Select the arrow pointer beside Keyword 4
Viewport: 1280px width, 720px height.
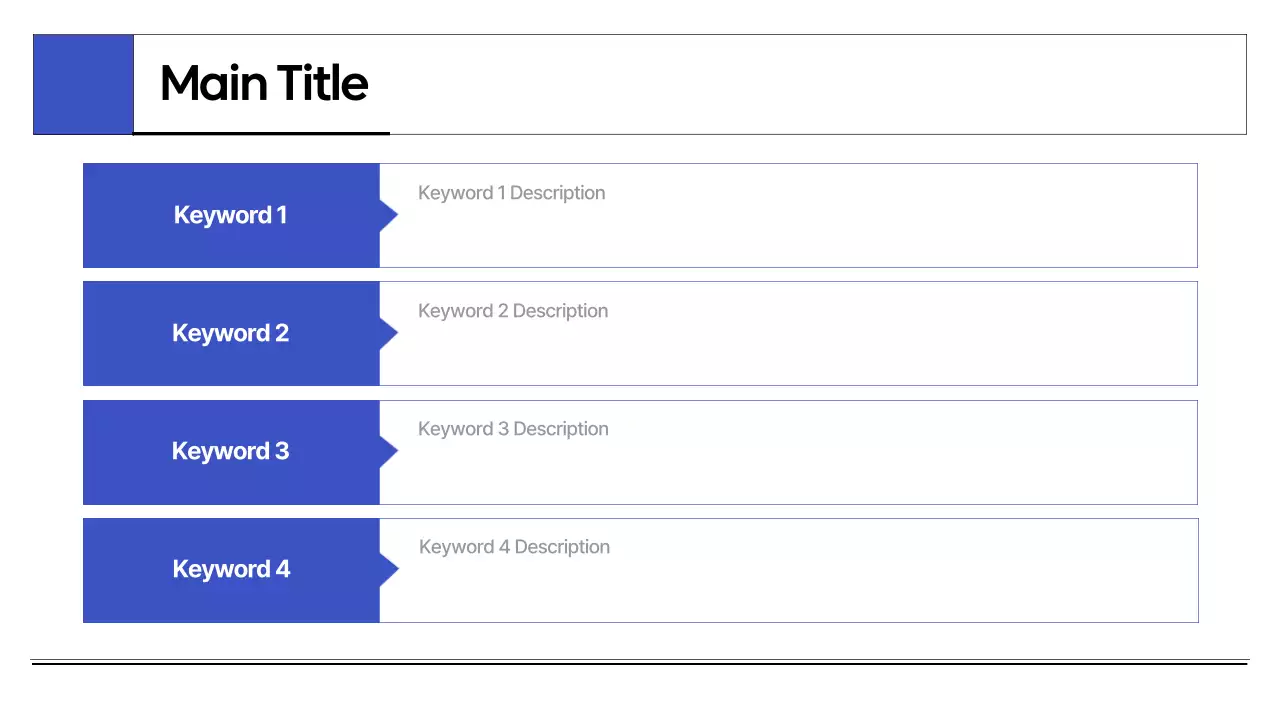tap(389, 569)
